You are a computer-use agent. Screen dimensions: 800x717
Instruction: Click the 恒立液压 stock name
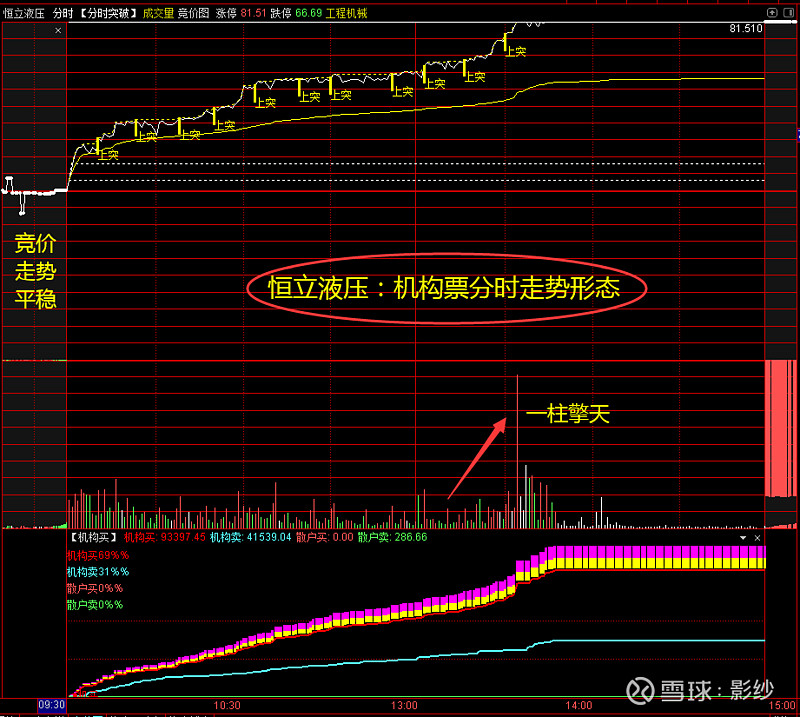click(x=23, y=13)
